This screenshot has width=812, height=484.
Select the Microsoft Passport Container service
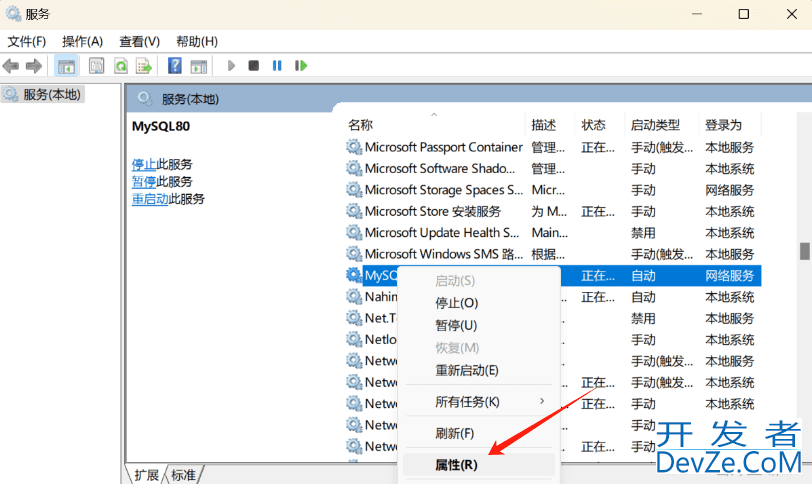tap(553, 148)
